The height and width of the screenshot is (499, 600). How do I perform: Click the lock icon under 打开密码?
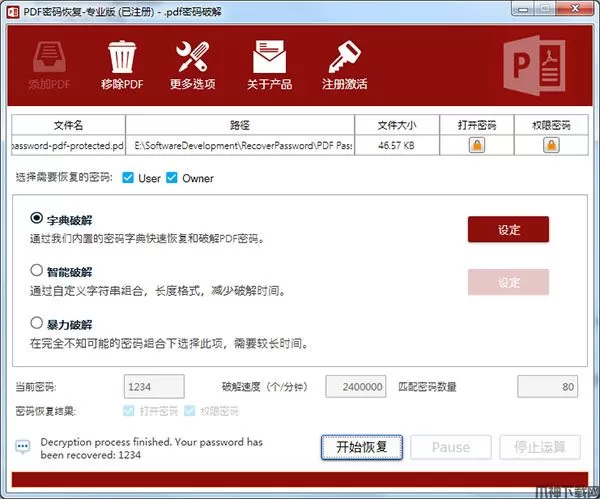coord(477,145)
